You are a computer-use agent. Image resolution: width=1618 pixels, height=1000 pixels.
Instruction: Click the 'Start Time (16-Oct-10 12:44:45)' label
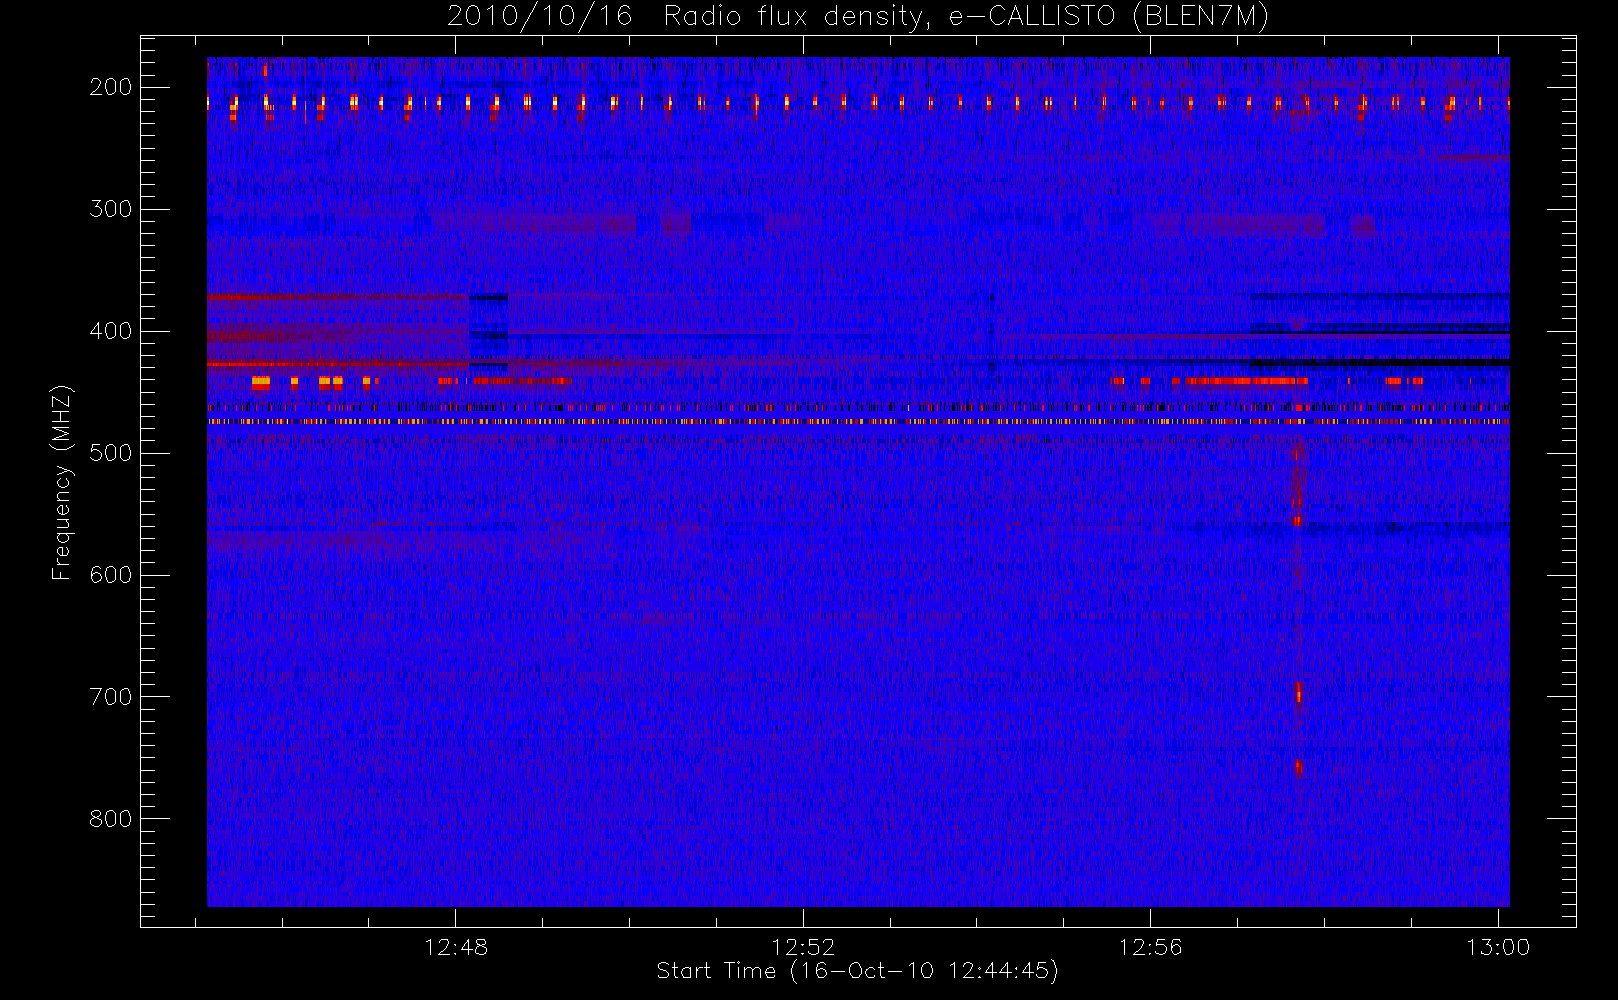point(857,971)
